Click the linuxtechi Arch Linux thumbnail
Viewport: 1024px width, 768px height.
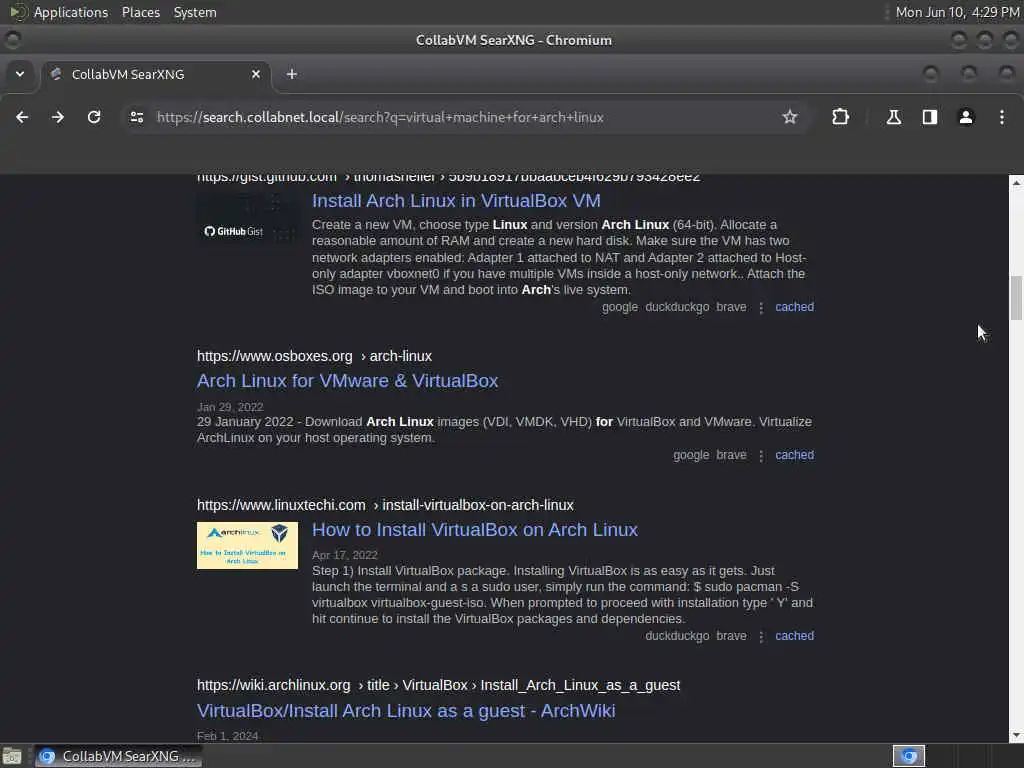coord(248,545)
